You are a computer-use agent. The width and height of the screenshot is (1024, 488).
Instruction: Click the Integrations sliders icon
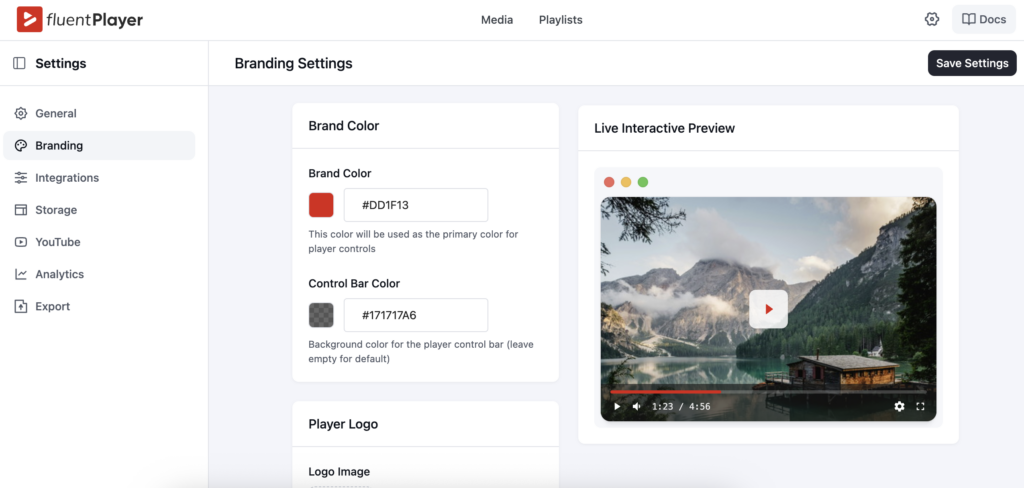click(21, 178)
